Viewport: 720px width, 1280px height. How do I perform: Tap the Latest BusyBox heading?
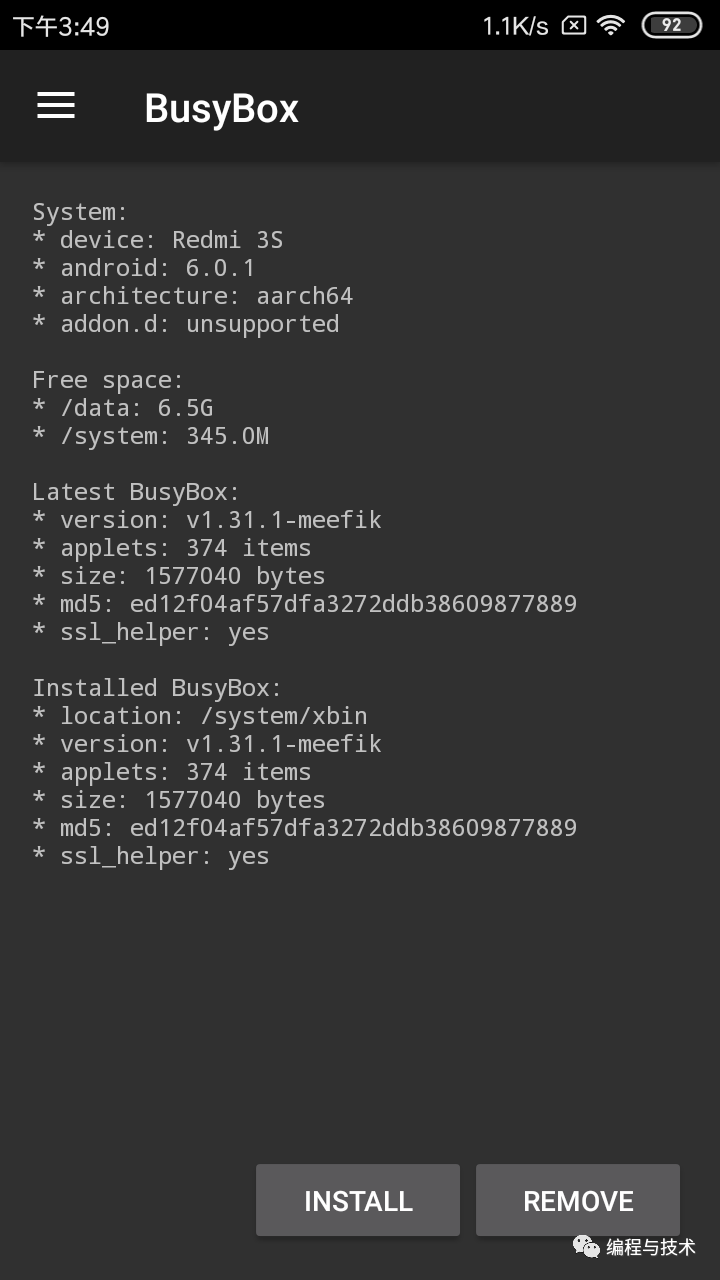click(x=137, y=492)
